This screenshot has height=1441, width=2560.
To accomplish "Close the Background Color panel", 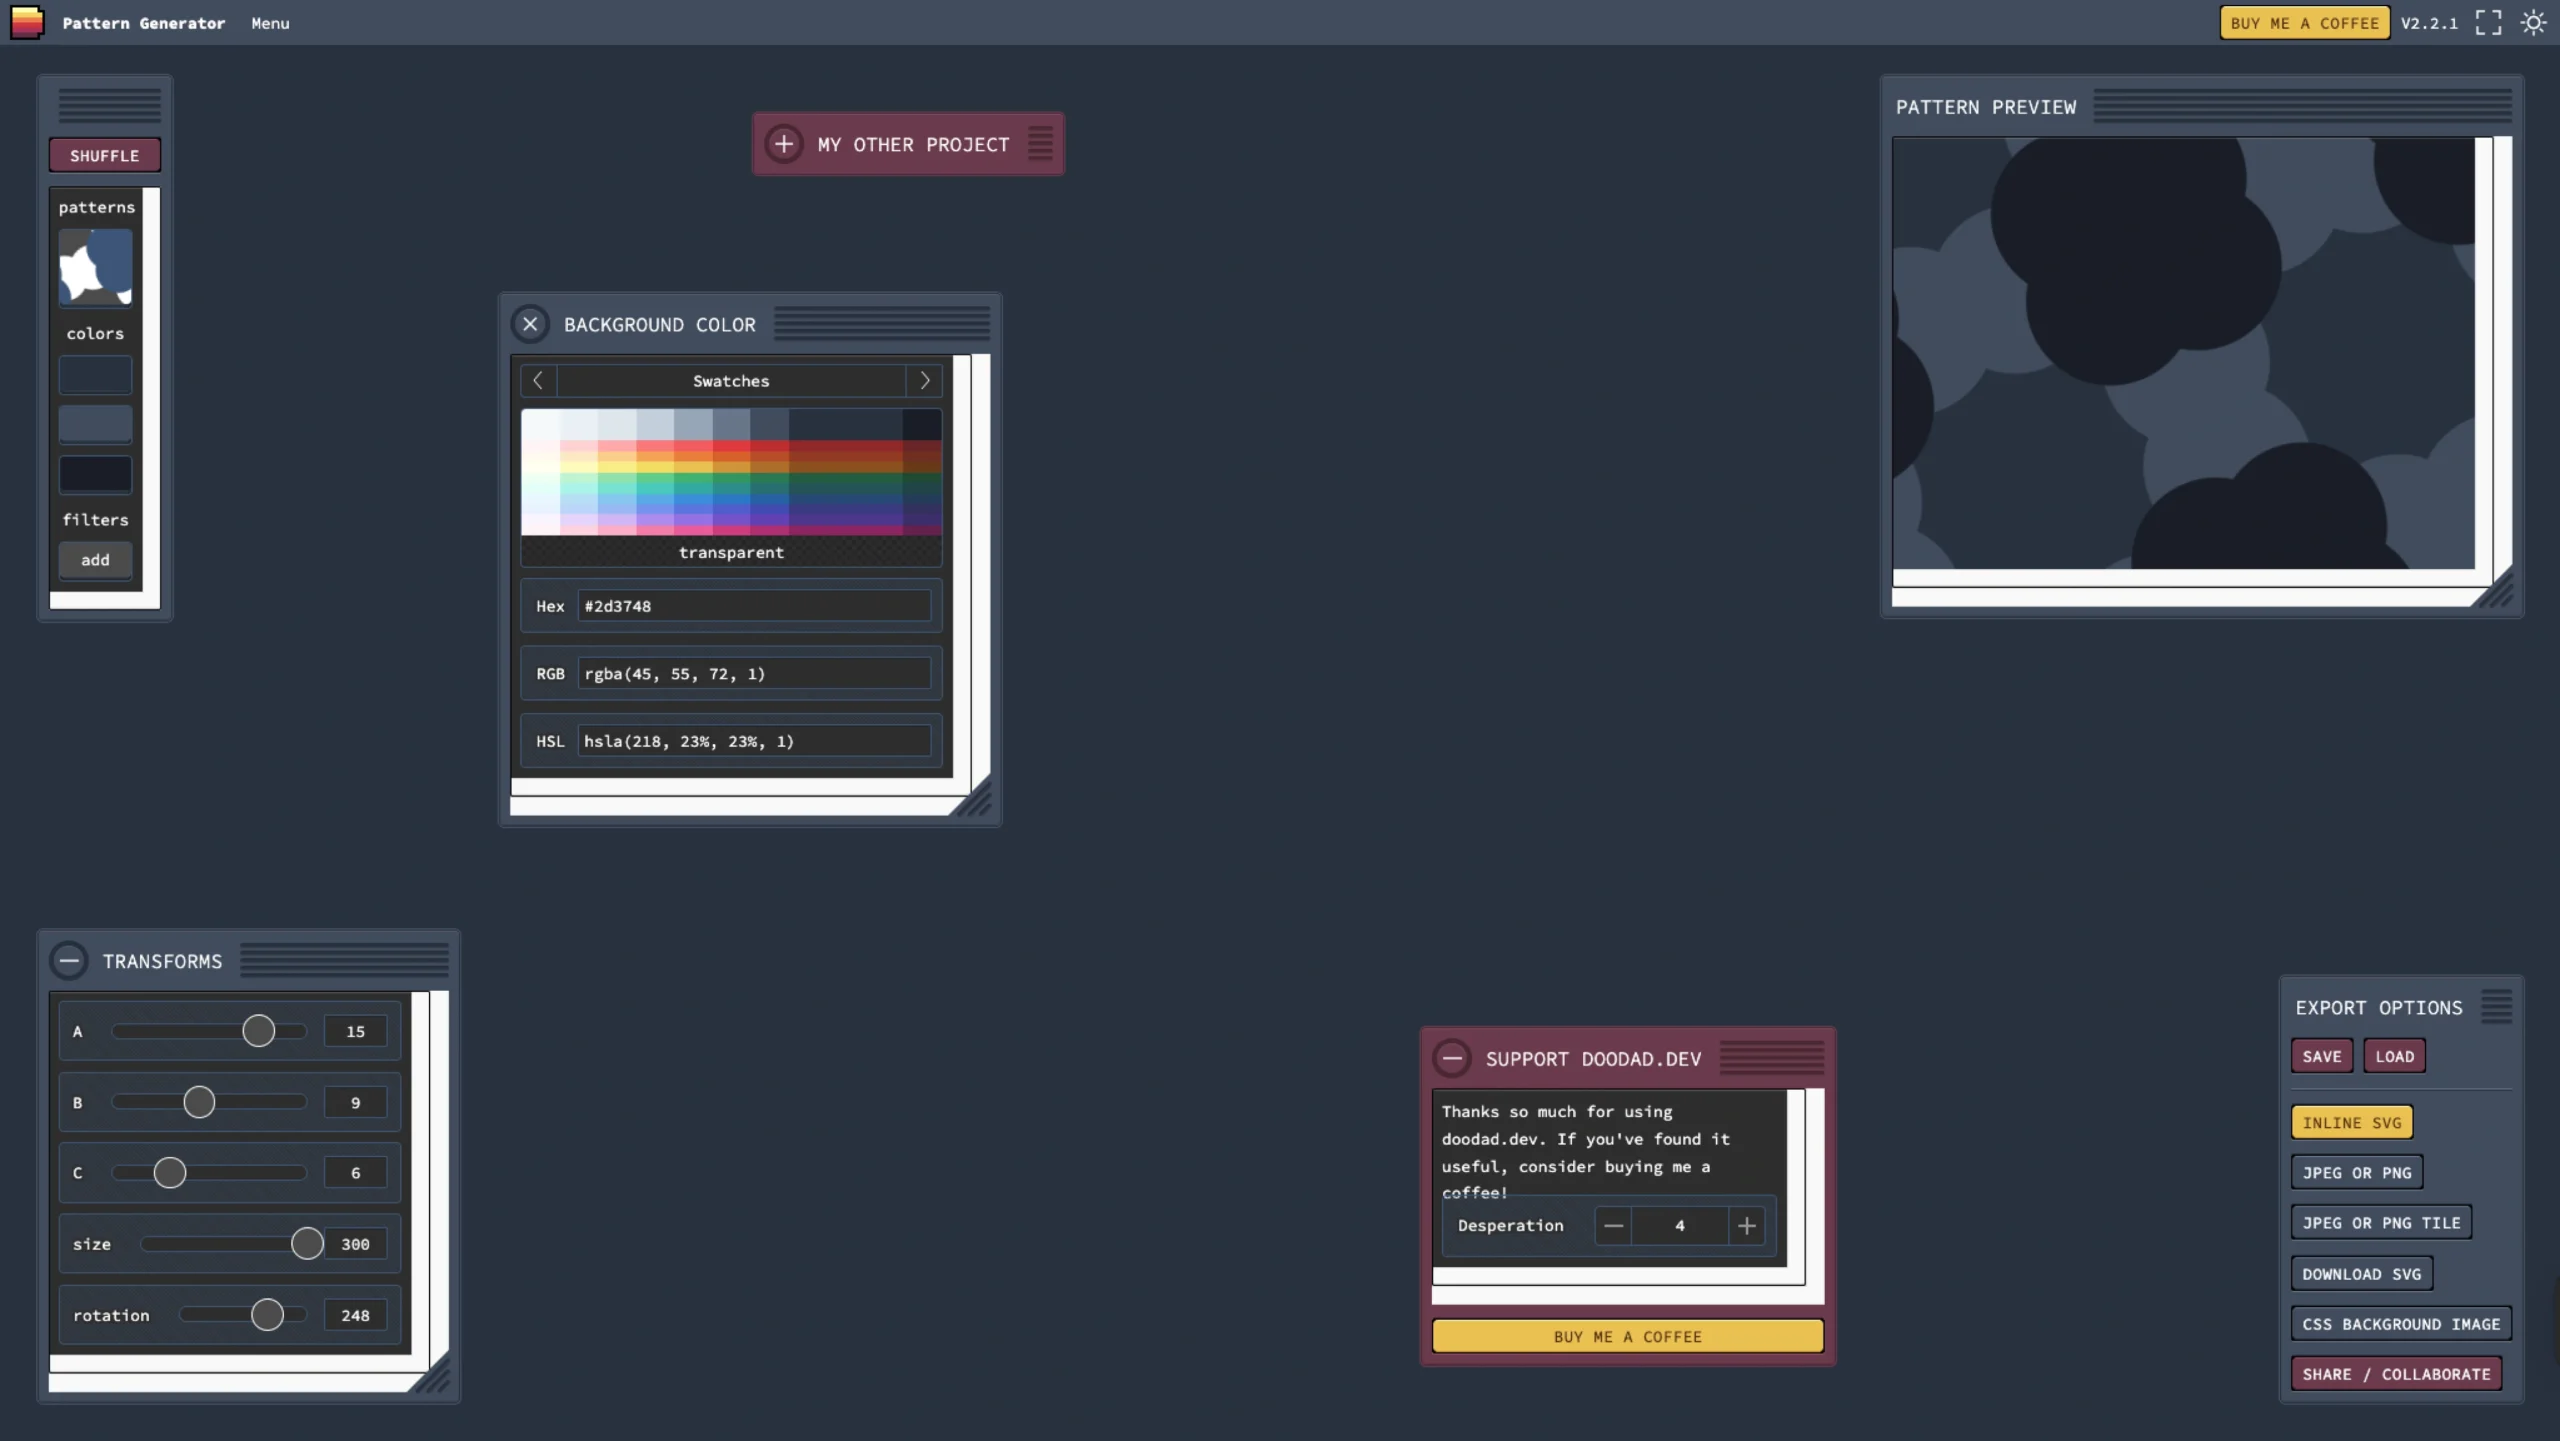I will 530,324.
